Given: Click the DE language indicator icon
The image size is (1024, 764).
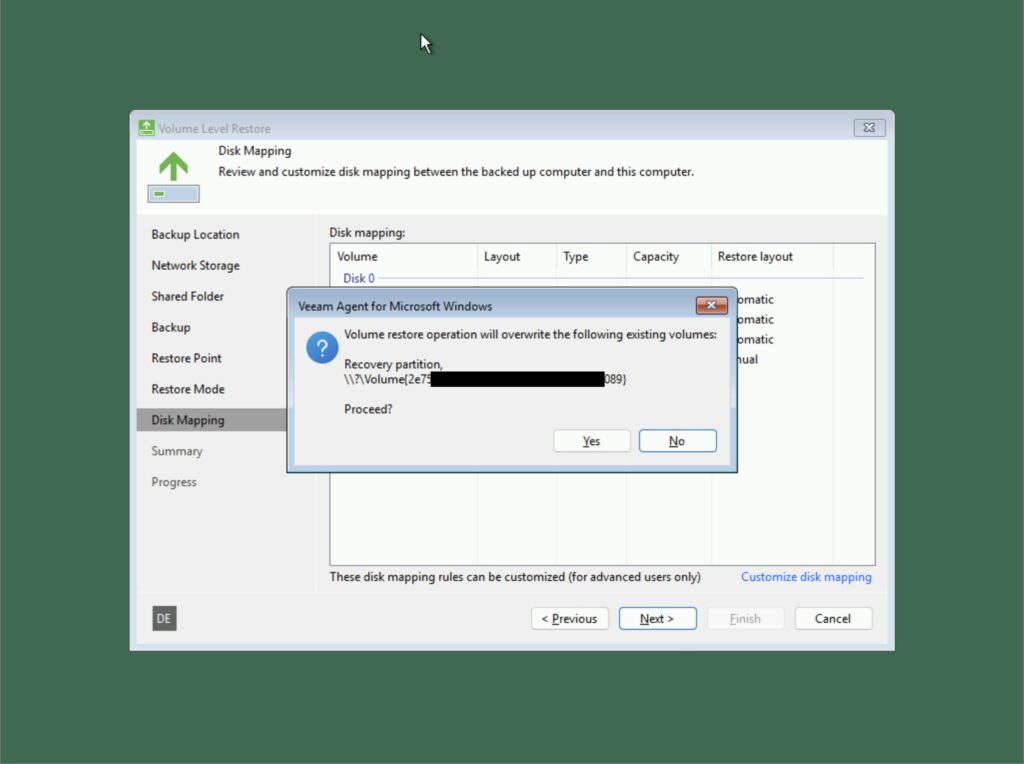Looking at the screenshot, I should pos(163,618).
